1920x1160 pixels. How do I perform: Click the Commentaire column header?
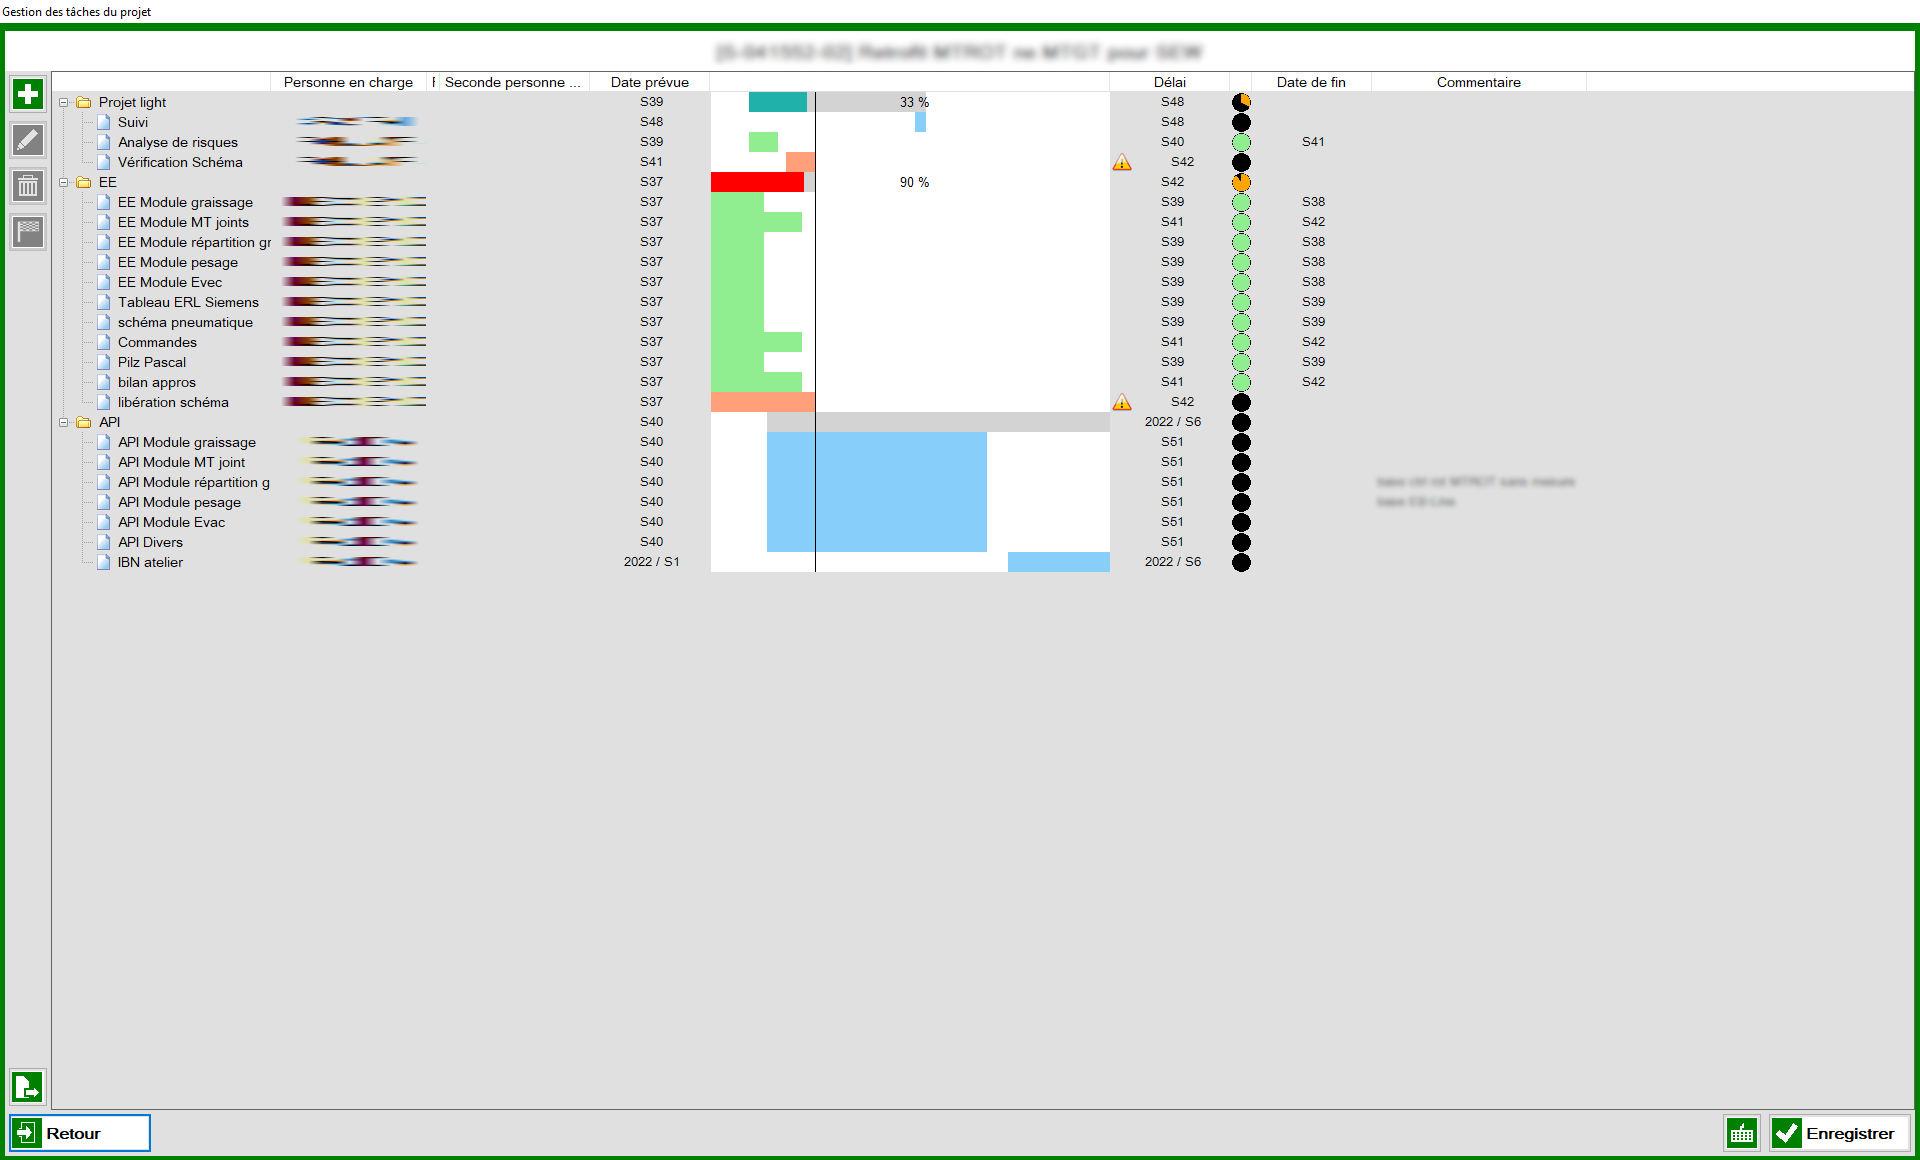pos(1478,82)
